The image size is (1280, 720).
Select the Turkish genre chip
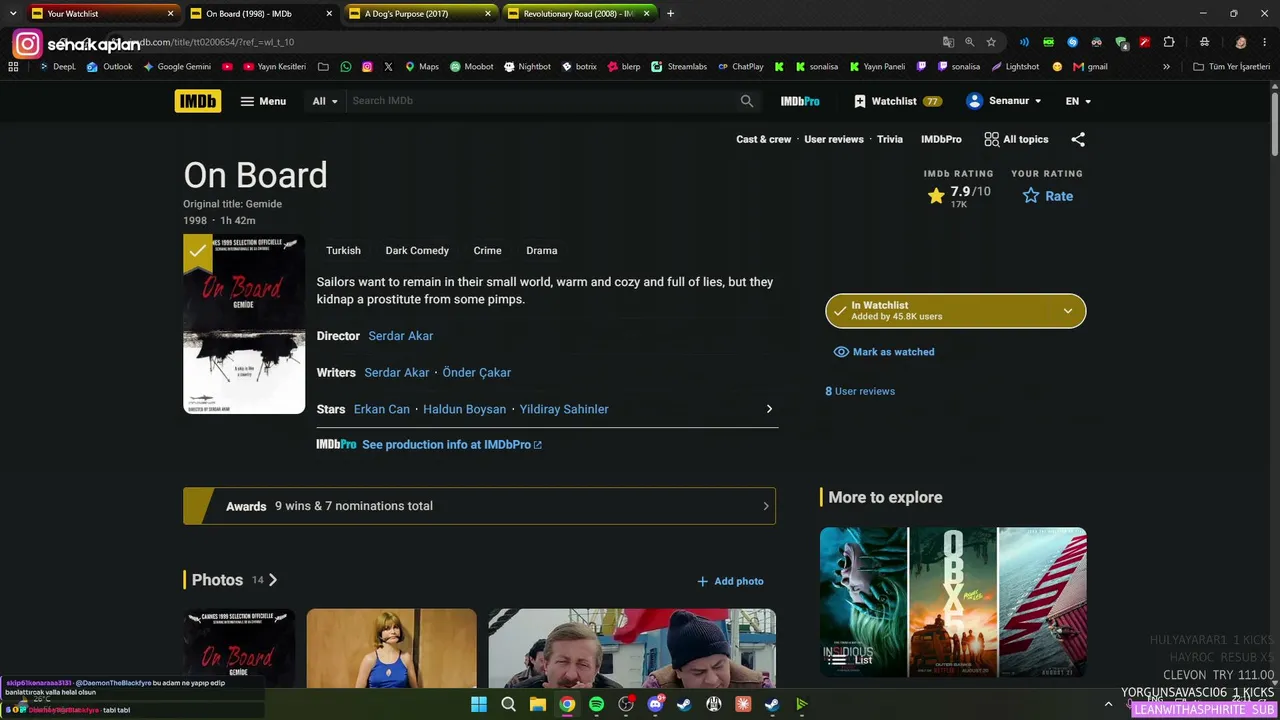(x=343, y=251)
